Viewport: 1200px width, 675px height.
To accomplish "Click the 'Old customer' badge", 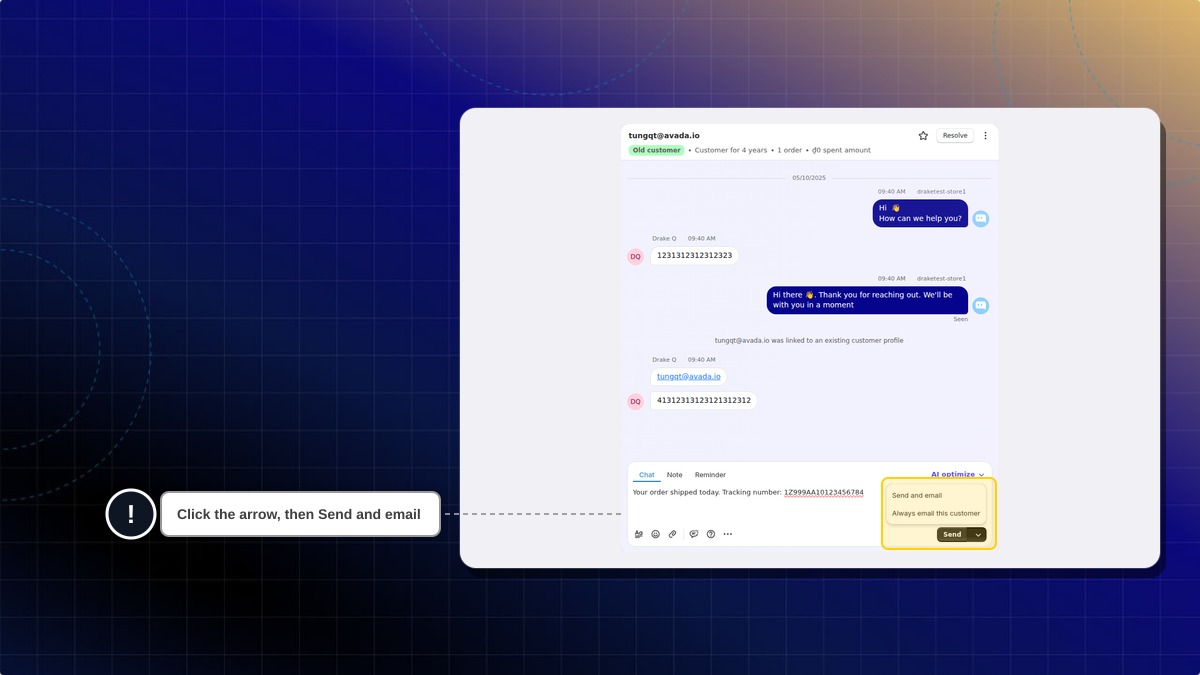I will 656,150.
